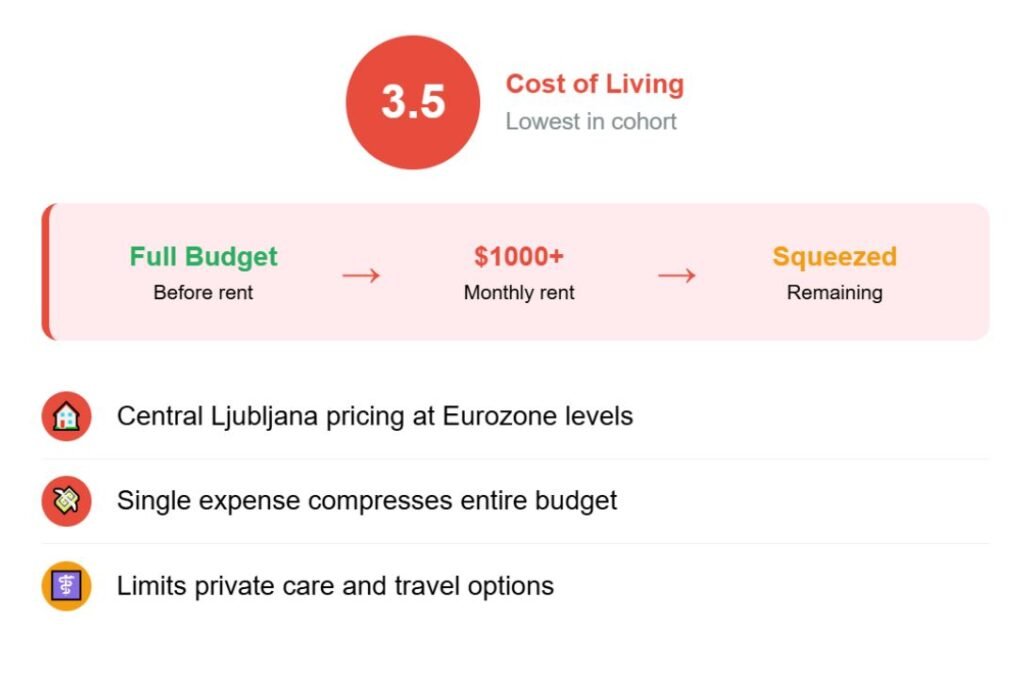Select the Limits private care line

(335, 585)
